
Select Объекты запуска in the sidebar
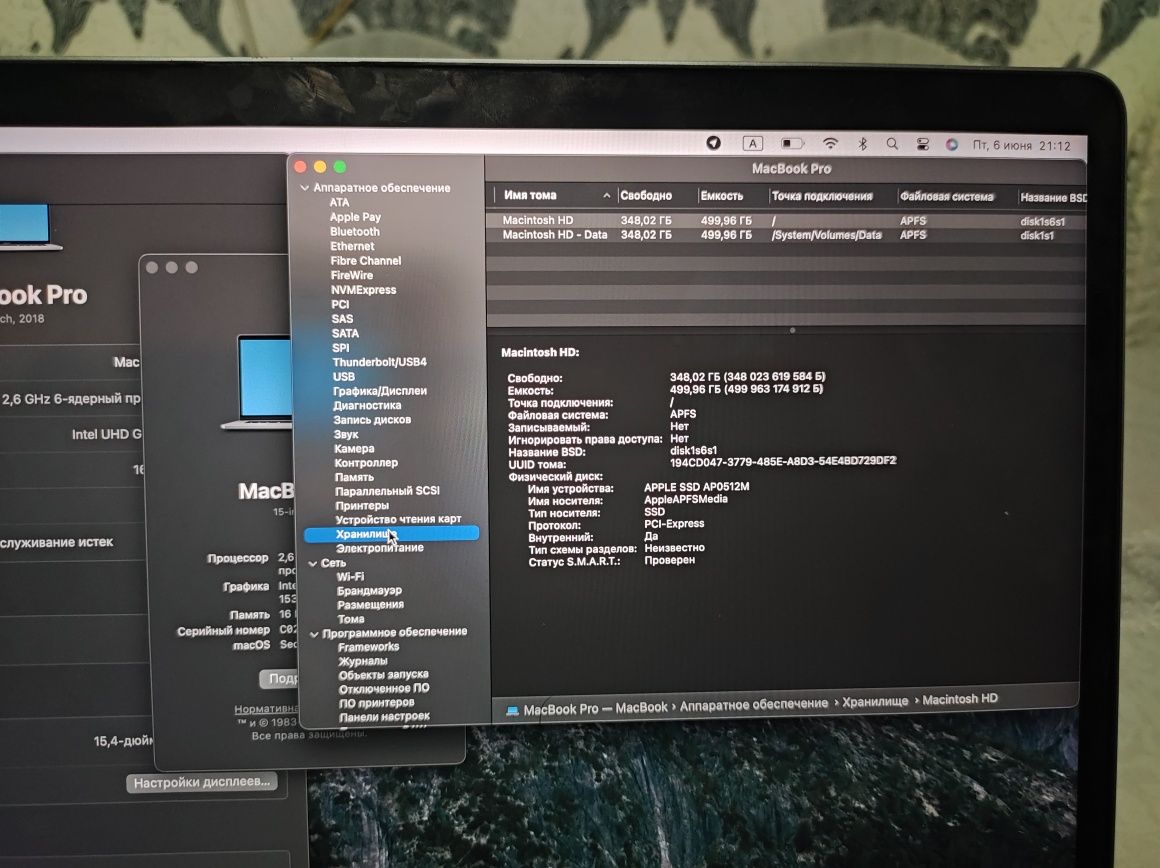(x=383, y=675)
